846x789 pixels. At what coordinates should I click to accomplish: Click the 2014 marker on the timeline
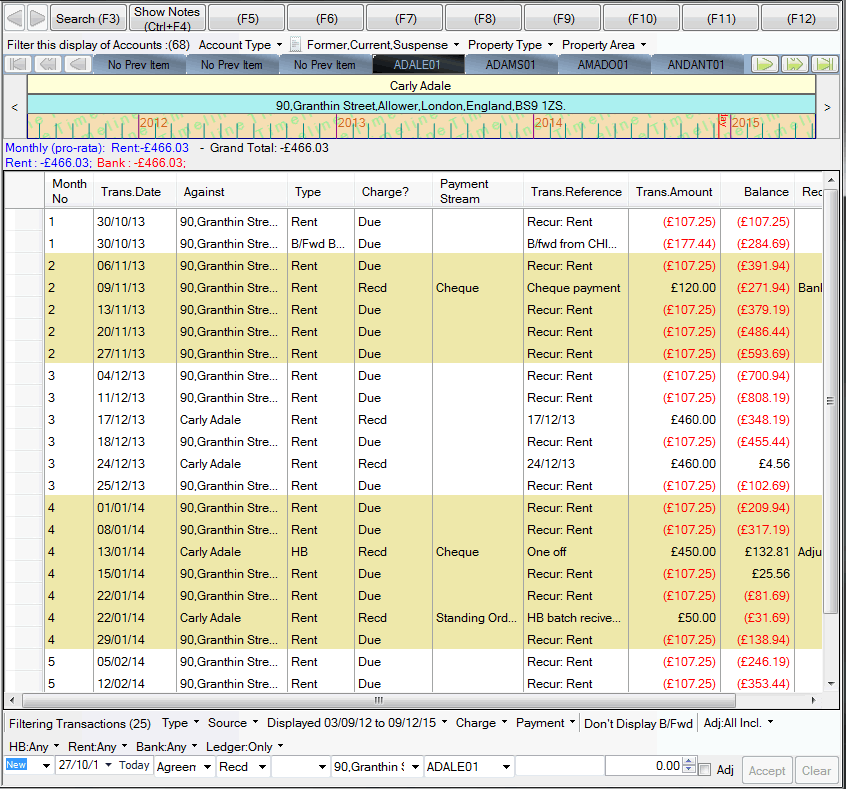(x=548, y=123)
